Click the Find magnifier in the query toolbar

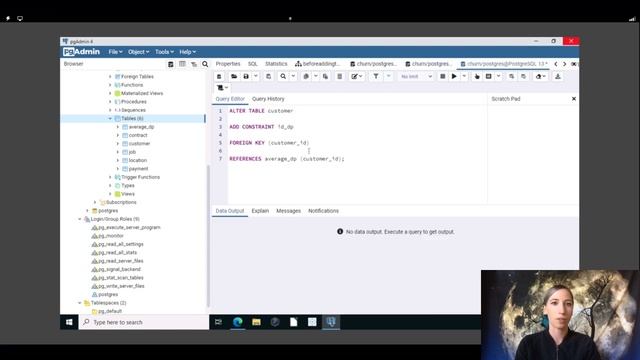click(283, 76)
